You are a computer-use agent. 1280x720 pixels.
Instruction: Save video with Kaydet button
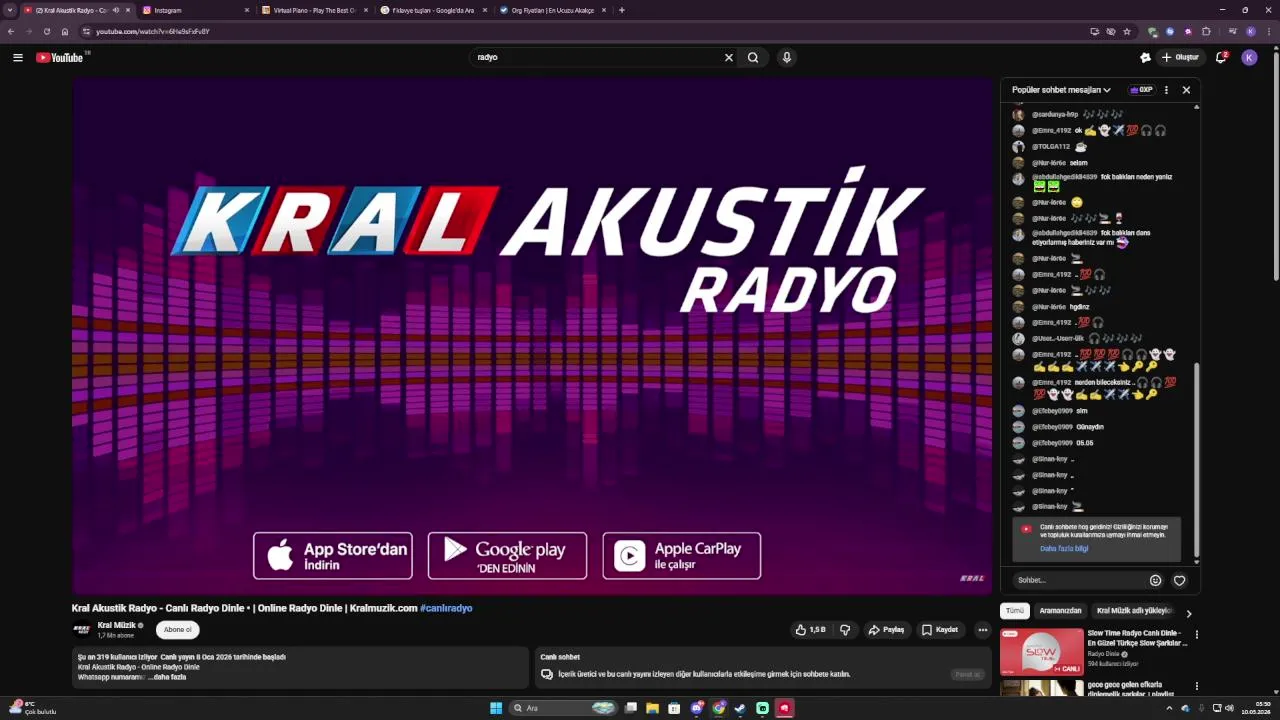point(940,630)
